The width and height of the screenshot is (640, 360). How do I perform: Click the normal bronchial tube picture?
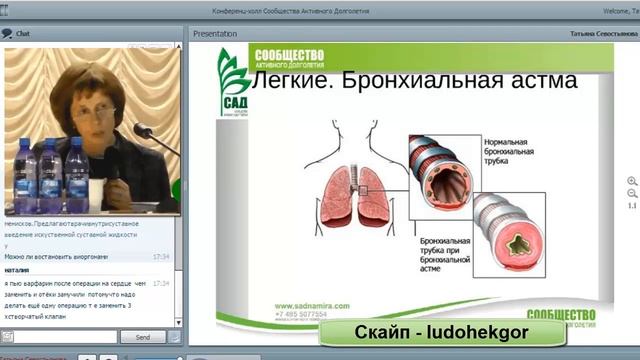click(x=445, y=177)
